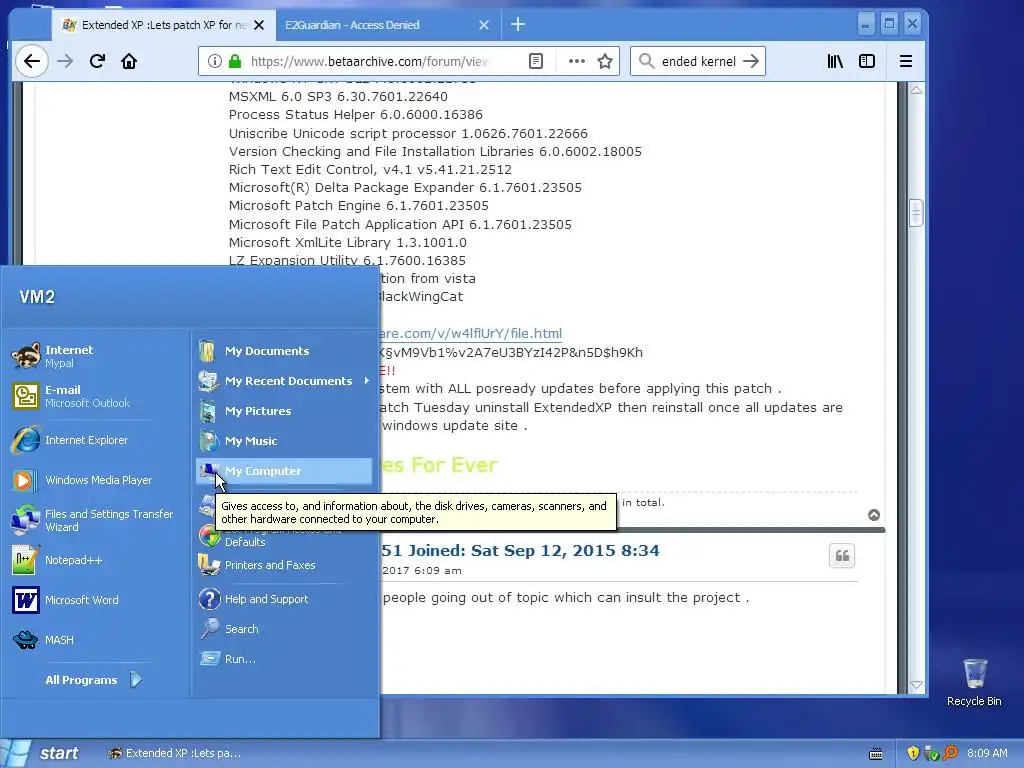Focus the betaarchive URL address field

click(x=370, y=61)
